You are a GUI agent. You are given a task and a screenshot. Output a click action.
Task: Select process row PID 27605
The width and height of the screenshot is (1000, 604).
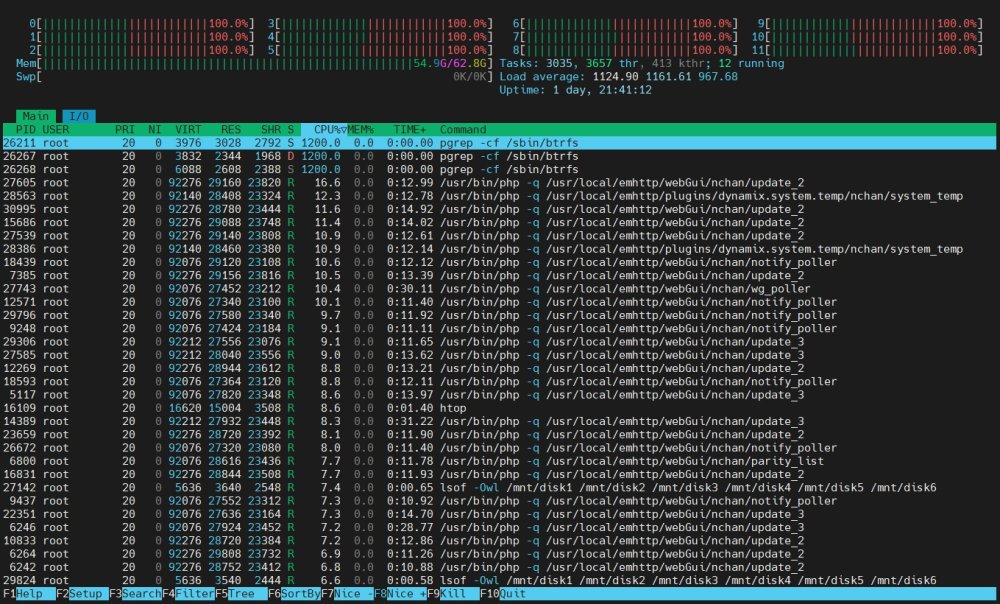coord(499,182)
